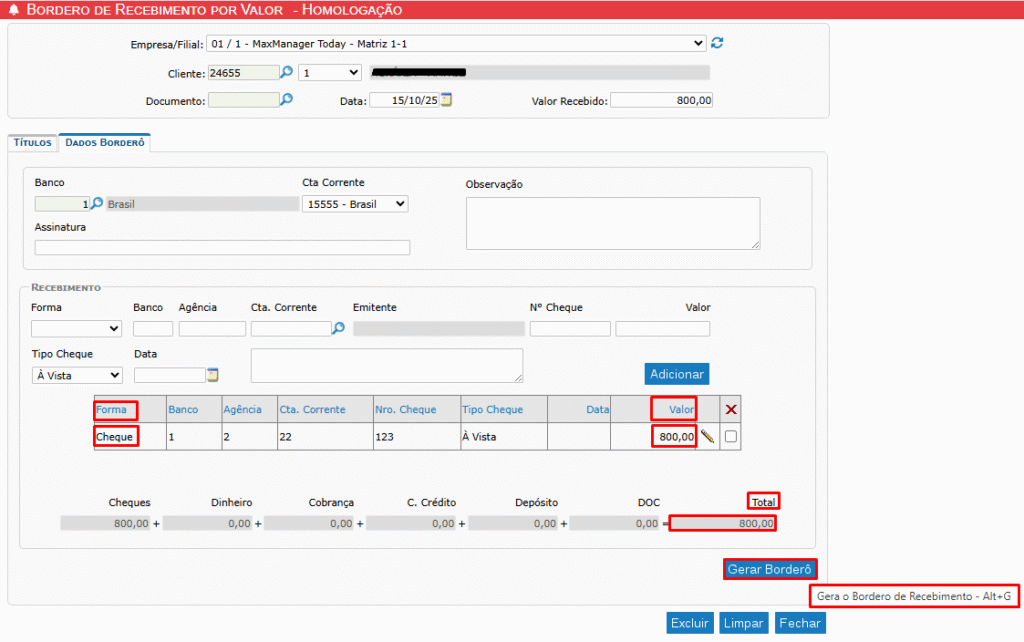The width and height of the screenshot is (1024, 642).
Task: Open the calendar icon next to Data 15/10/25
Action: [447, 100]
